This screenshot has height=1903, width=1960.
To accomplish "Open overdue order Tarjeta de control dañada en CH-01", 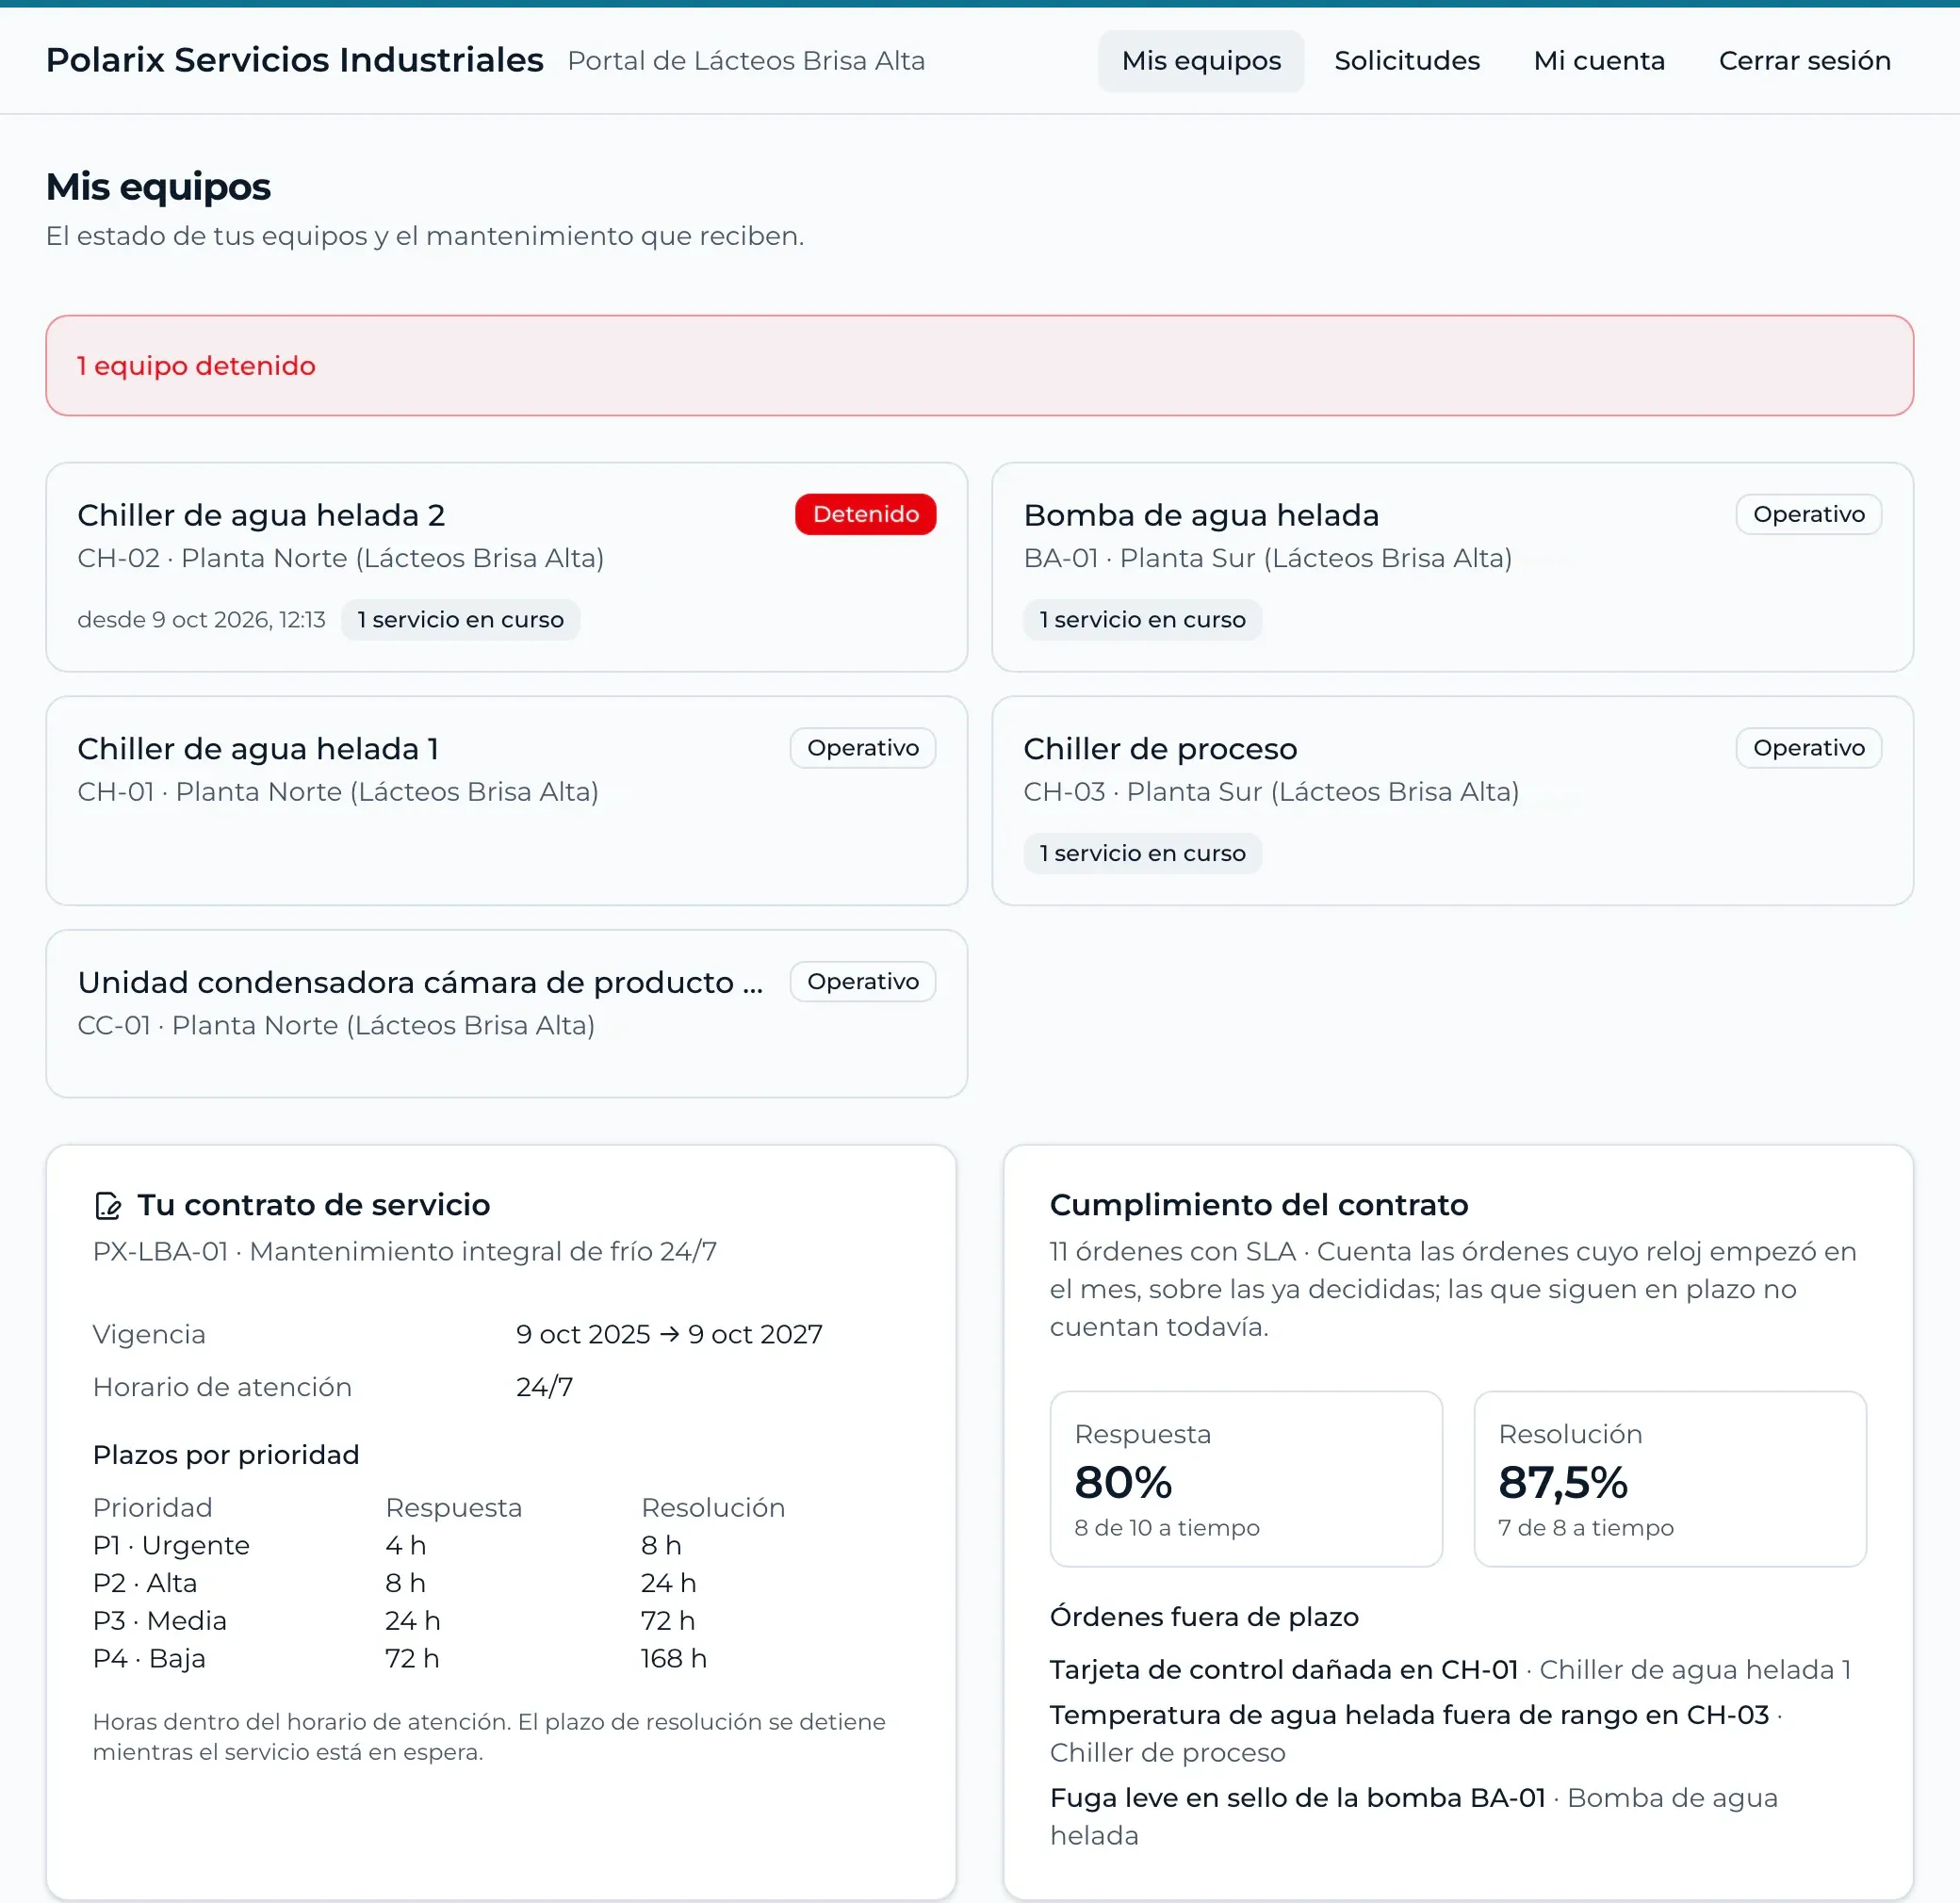I will point(1283,1670).
